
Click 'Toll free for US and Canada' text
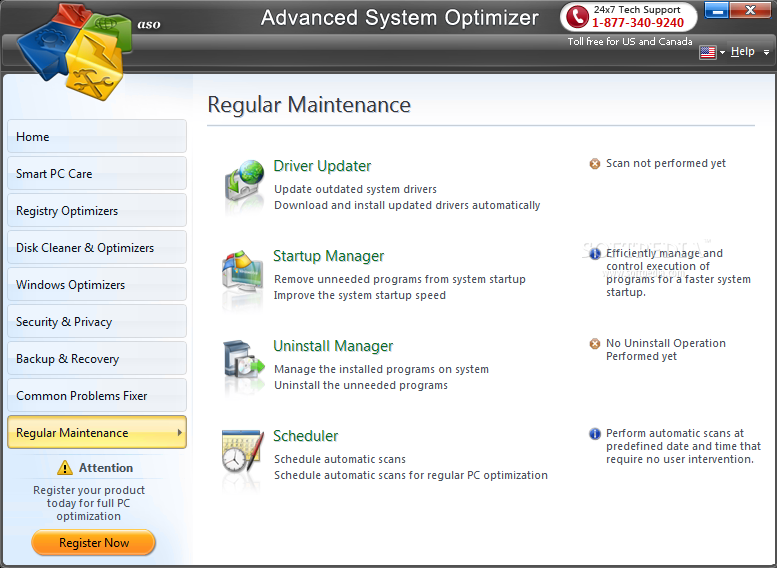click(x=630, y=42)
